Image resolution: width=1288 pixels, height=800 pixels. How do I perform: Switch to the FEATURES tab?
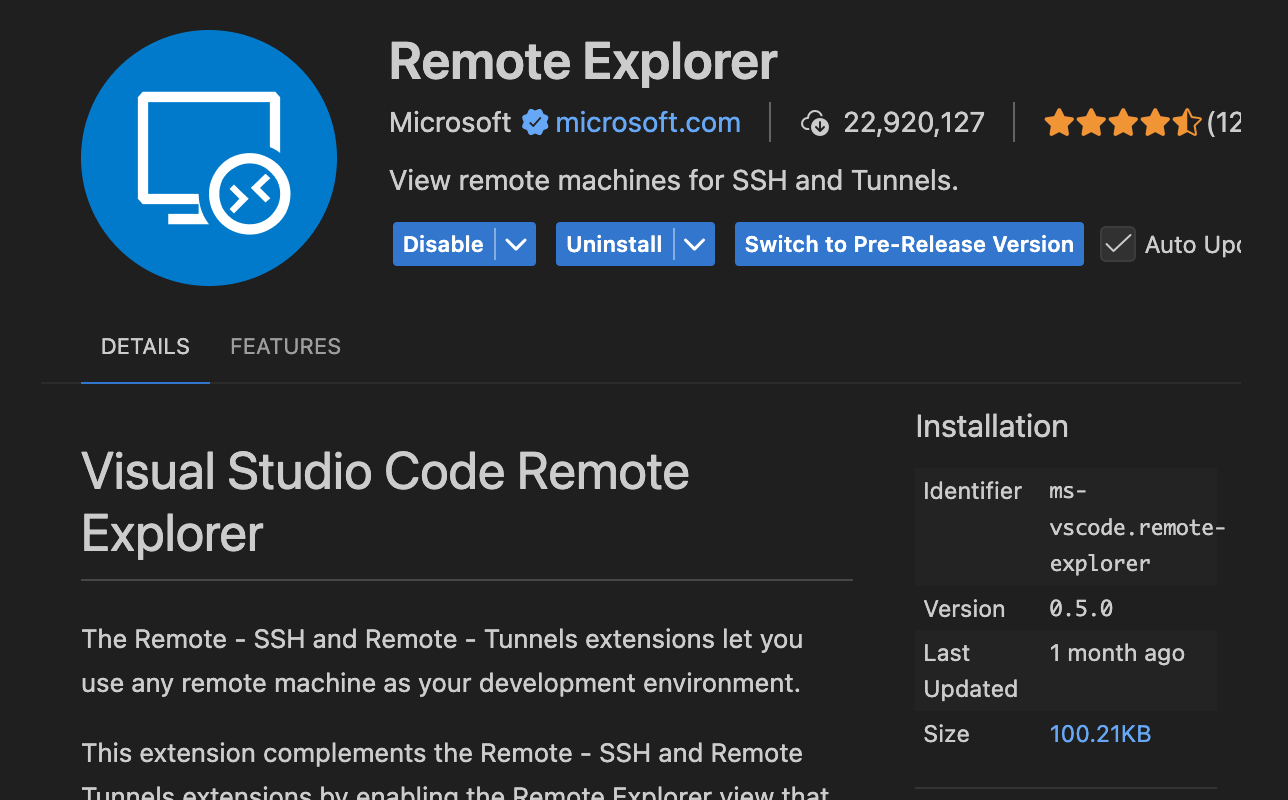point(285,347)
